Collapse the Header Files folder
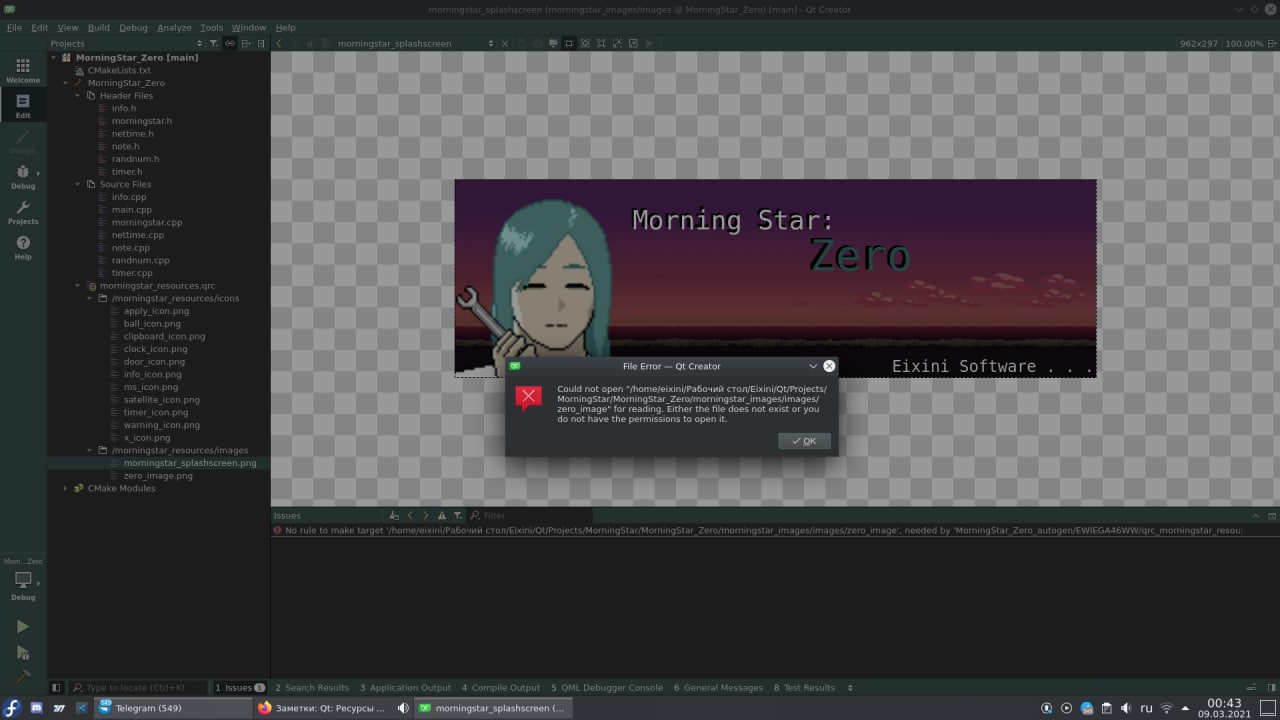This screenshot has height=720, width=1280. pyautogui.click(x=78, y=96)
